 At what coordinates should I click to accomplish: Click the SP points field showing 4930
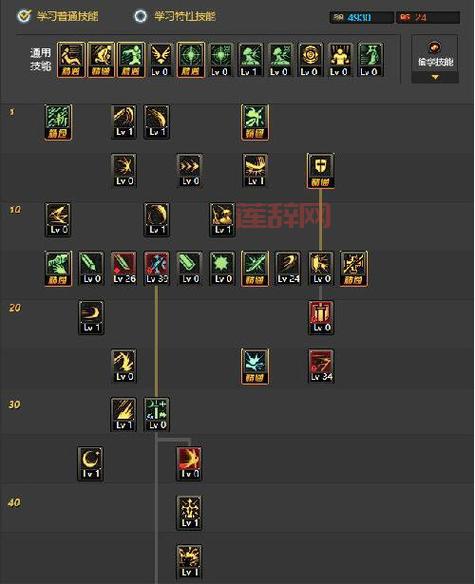(x=361, y=18)
